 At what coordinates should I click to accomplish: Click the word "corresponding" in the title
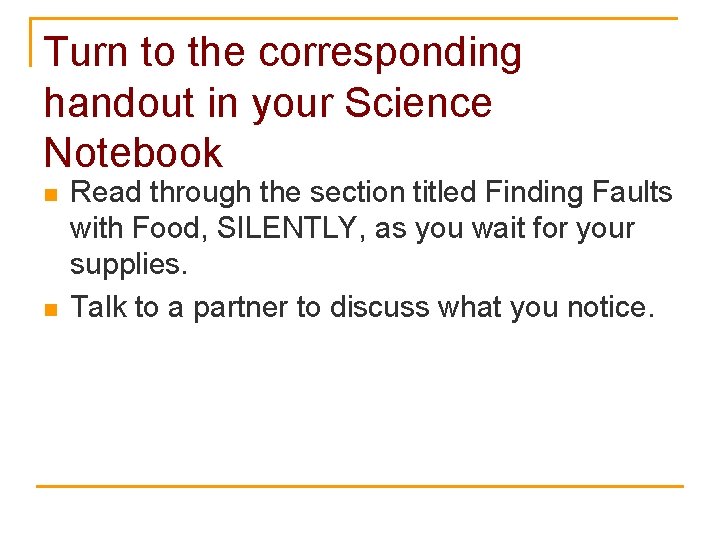pos(390,54)
